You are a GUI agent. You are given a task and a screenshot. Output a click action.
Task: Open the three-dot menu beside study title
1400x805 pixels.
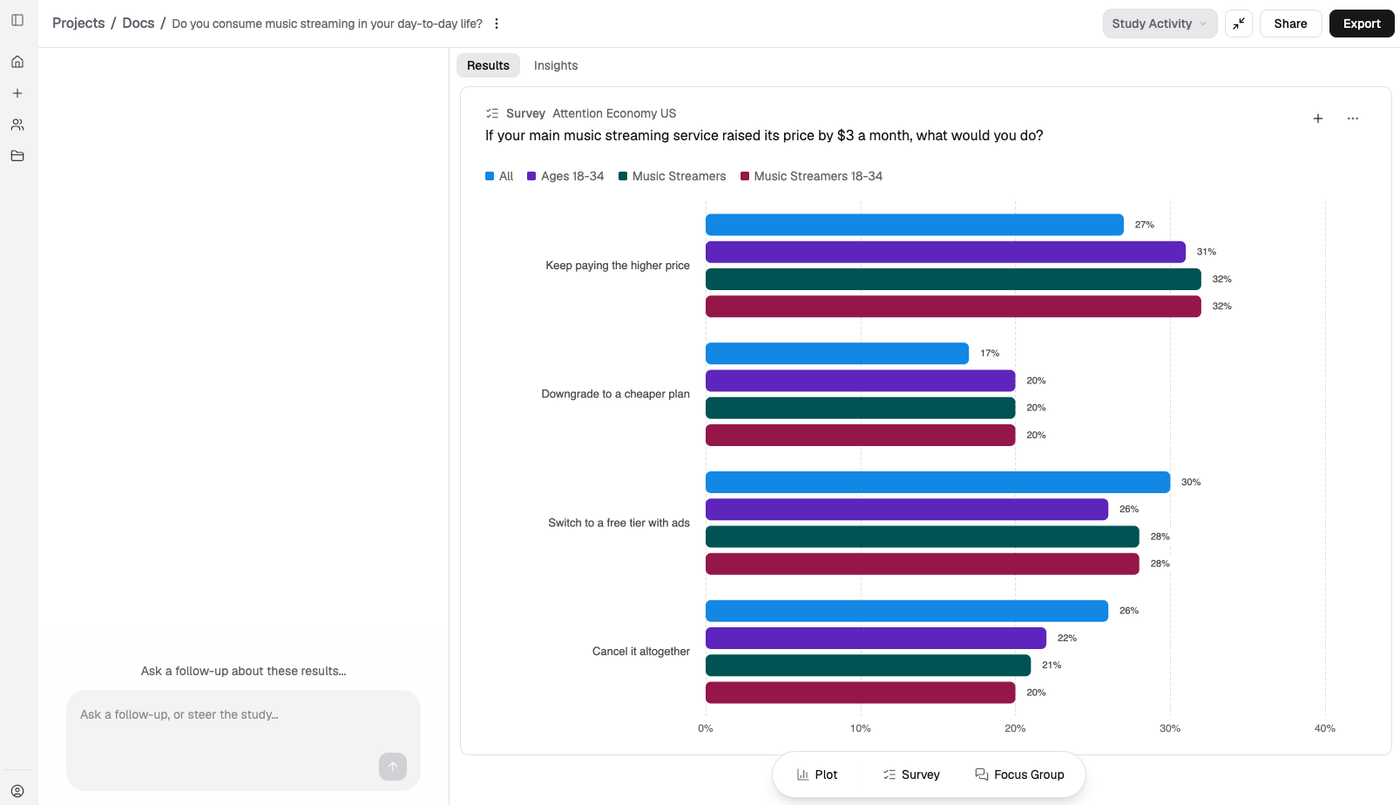497,24
